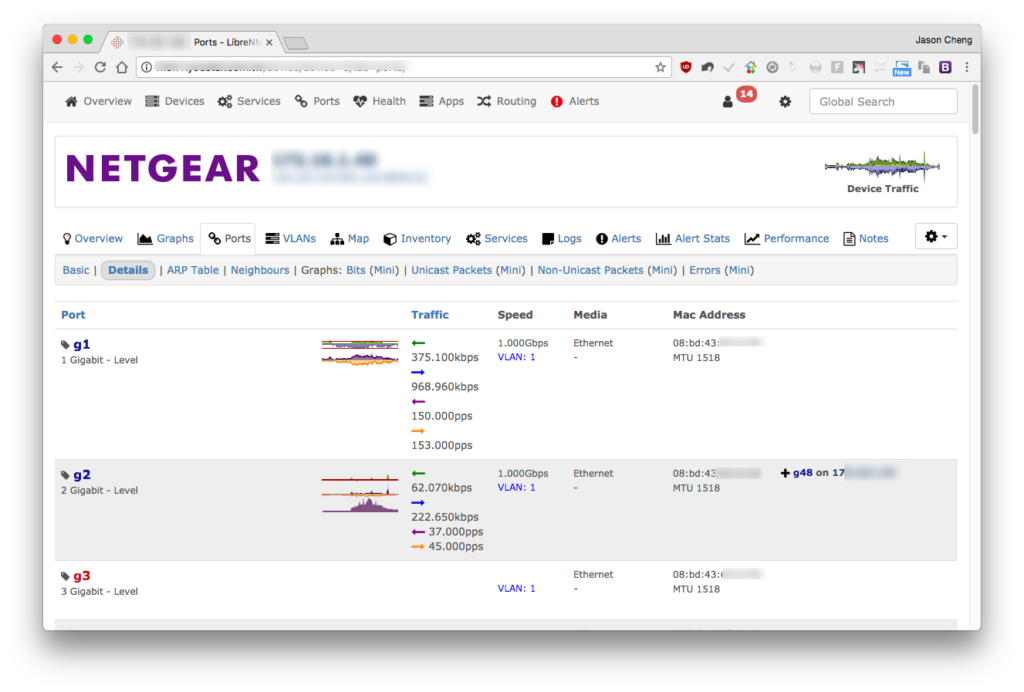Click the Global Search input field

coord(883,102)
